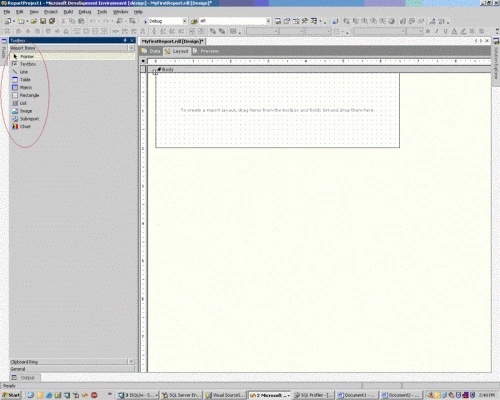Switch to Document2 taskbar button

(400, 395)
